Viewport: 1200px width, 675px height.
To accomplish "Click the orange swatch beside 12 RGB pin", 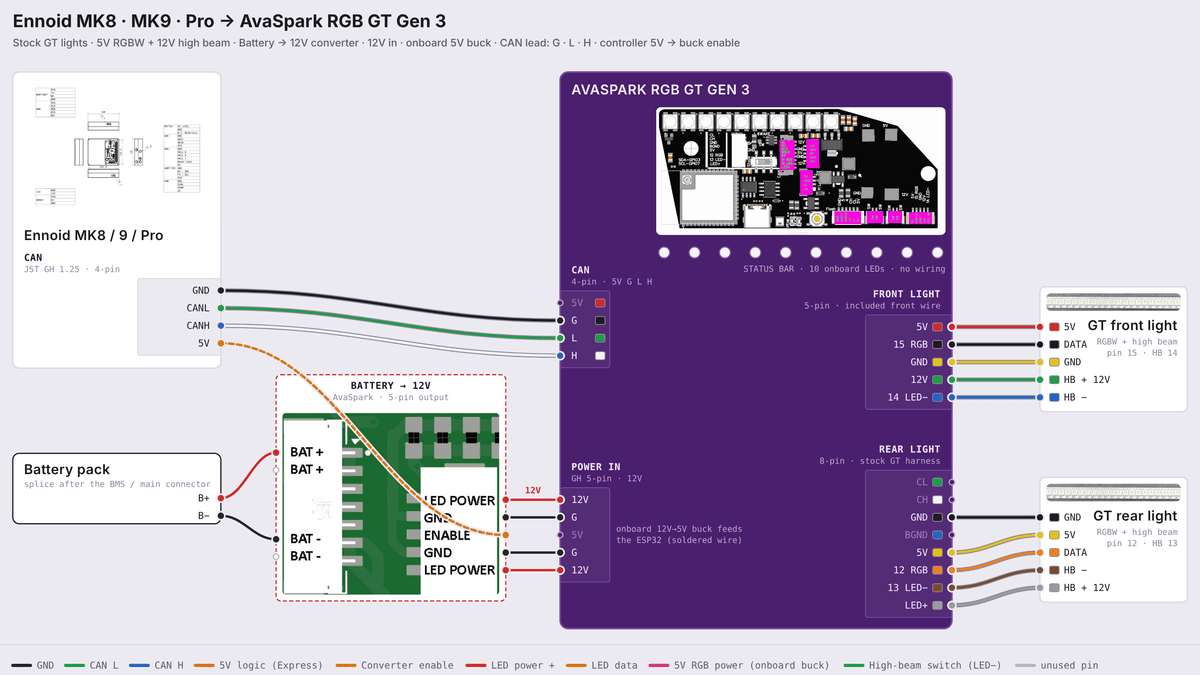I will [x=937, y=570].
